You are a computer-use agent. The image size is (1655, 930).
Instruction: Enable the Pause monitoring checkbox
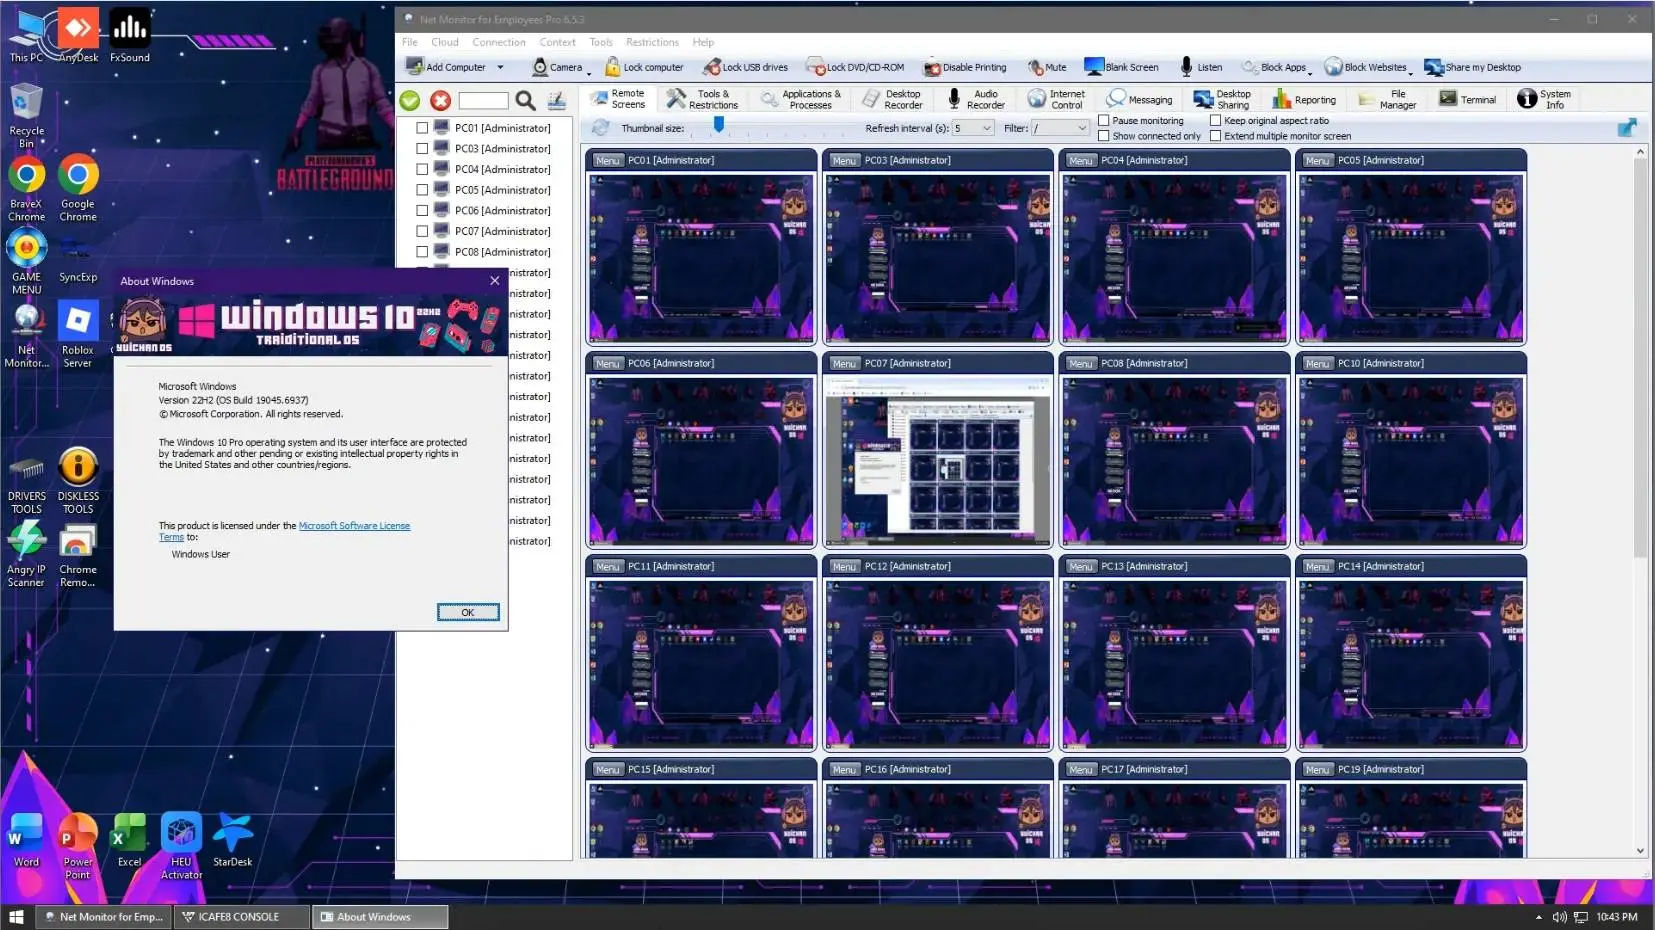pyautogui.click(x=1104, y=120)
